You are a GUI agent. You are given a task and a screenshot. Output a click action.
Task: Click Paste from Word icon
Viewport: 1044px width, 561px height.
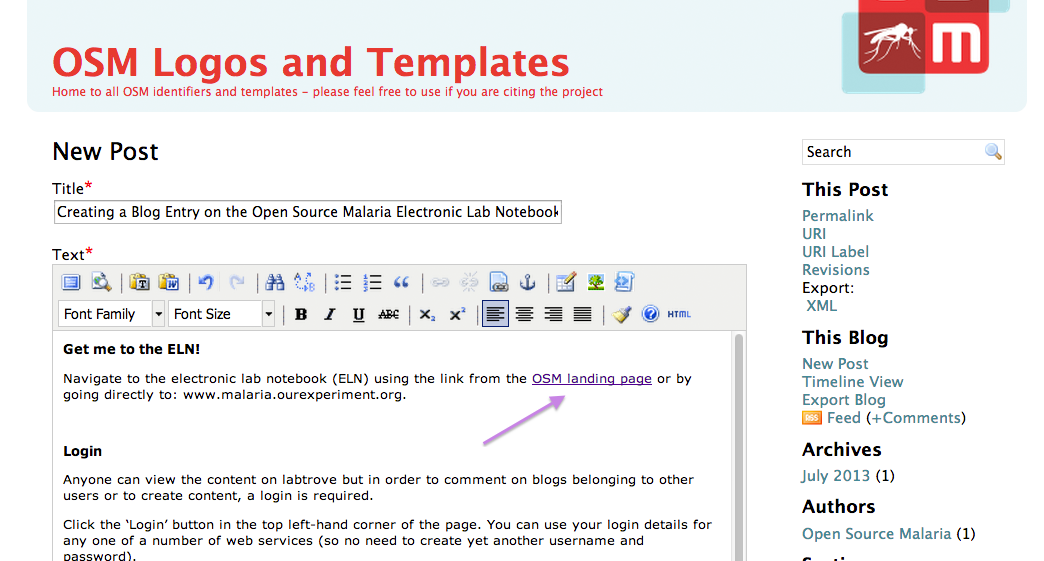click(x=169, y=282)
